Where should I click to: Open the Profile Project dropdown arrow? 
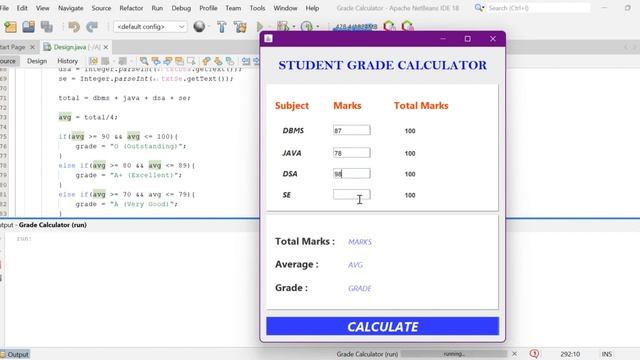(x=318, y=27)
